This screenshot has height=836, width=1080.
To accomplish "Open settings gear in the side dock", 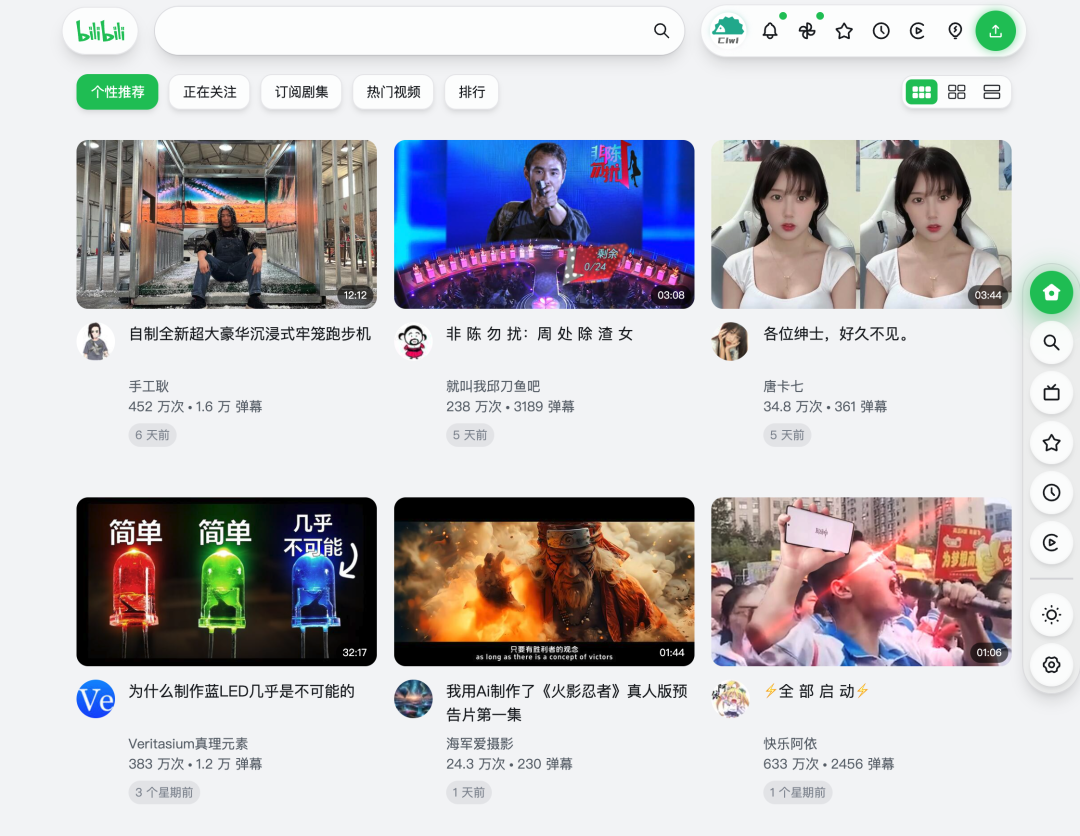I will click(x=1051, y=665).
